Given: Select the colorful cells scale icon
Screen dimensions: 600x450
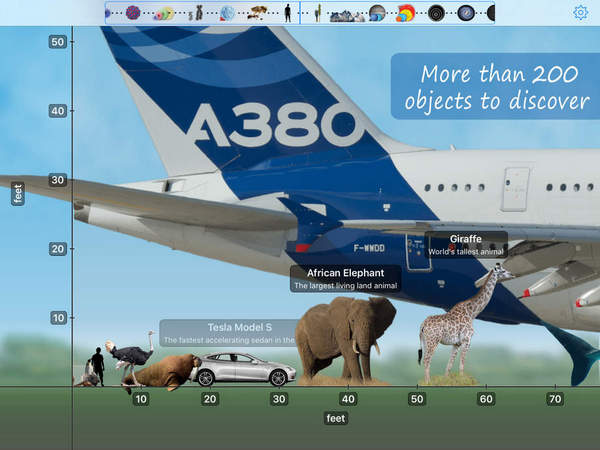Looking at the screenshot, I should pyautogui.click(x=165, y=14).
